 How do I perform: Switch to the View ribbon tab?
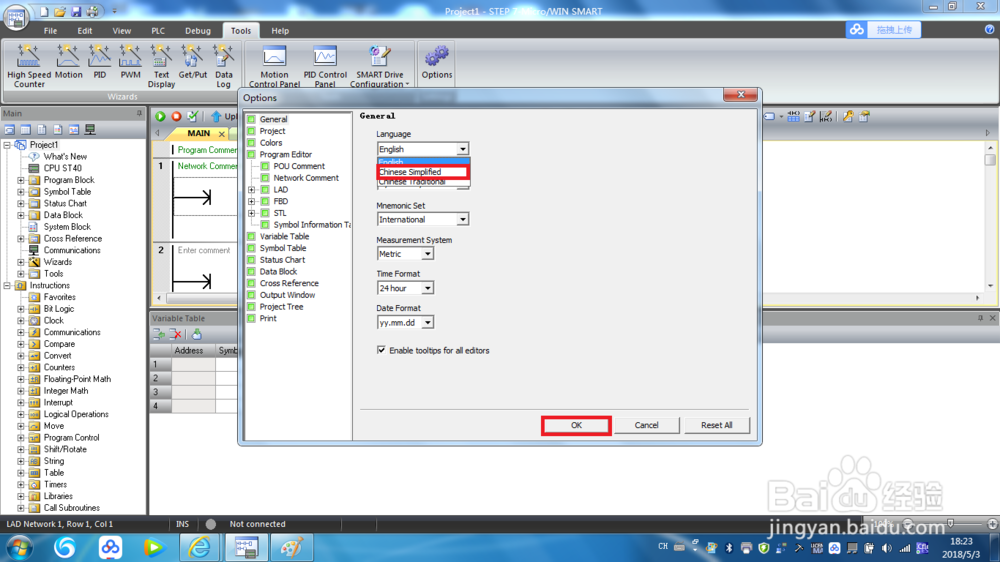(121, 31)
